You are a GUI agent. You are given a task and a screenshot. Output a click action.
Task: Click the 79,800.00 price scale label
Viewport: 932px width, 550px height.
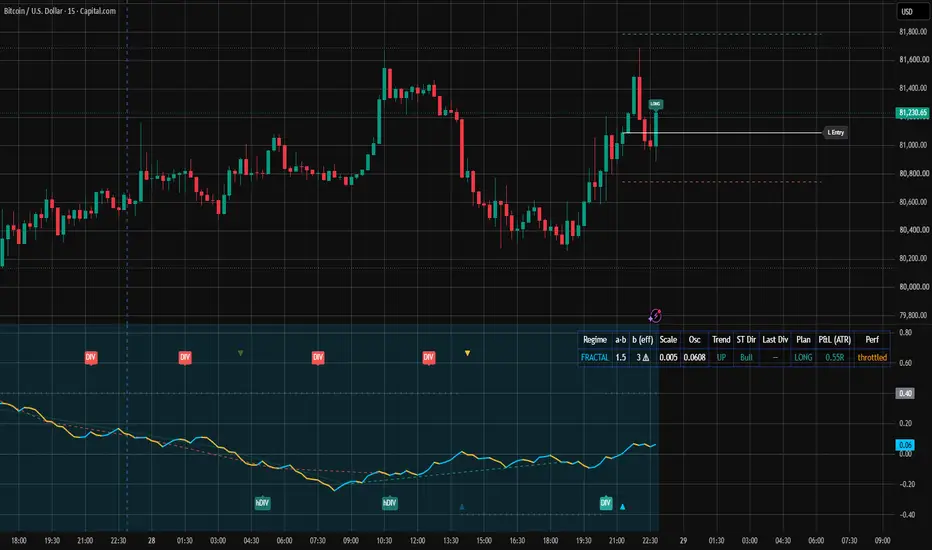(x=913, y=315)
